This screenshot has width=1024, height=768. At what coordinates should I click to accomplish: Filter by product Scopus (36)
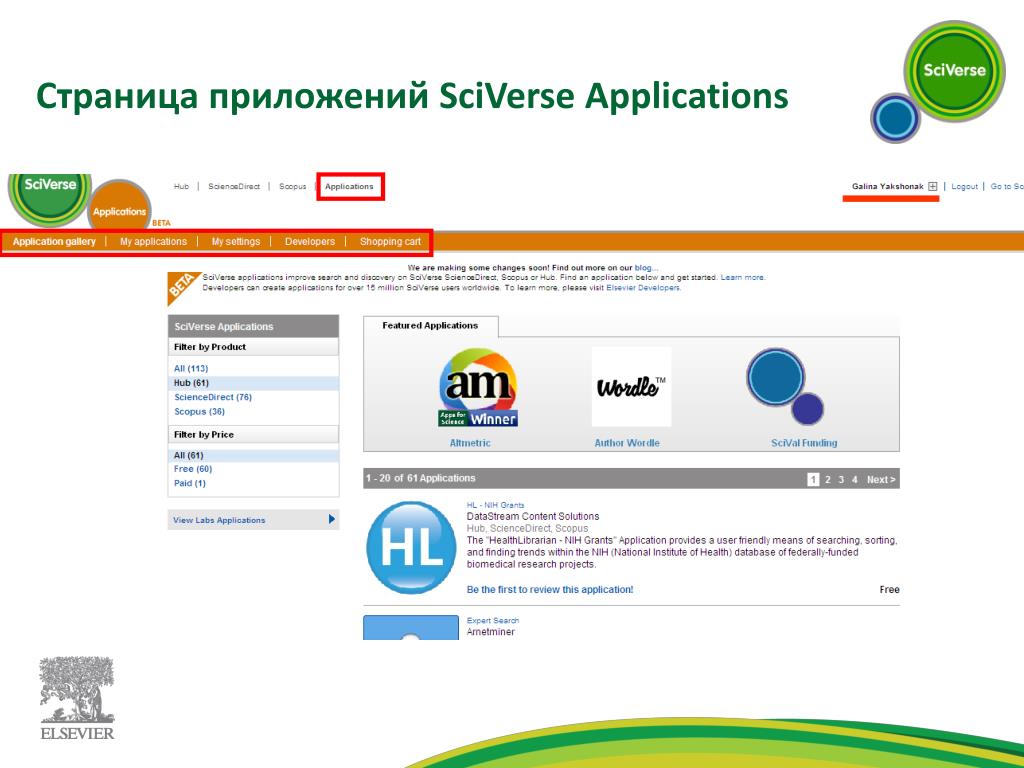point(199,412)
